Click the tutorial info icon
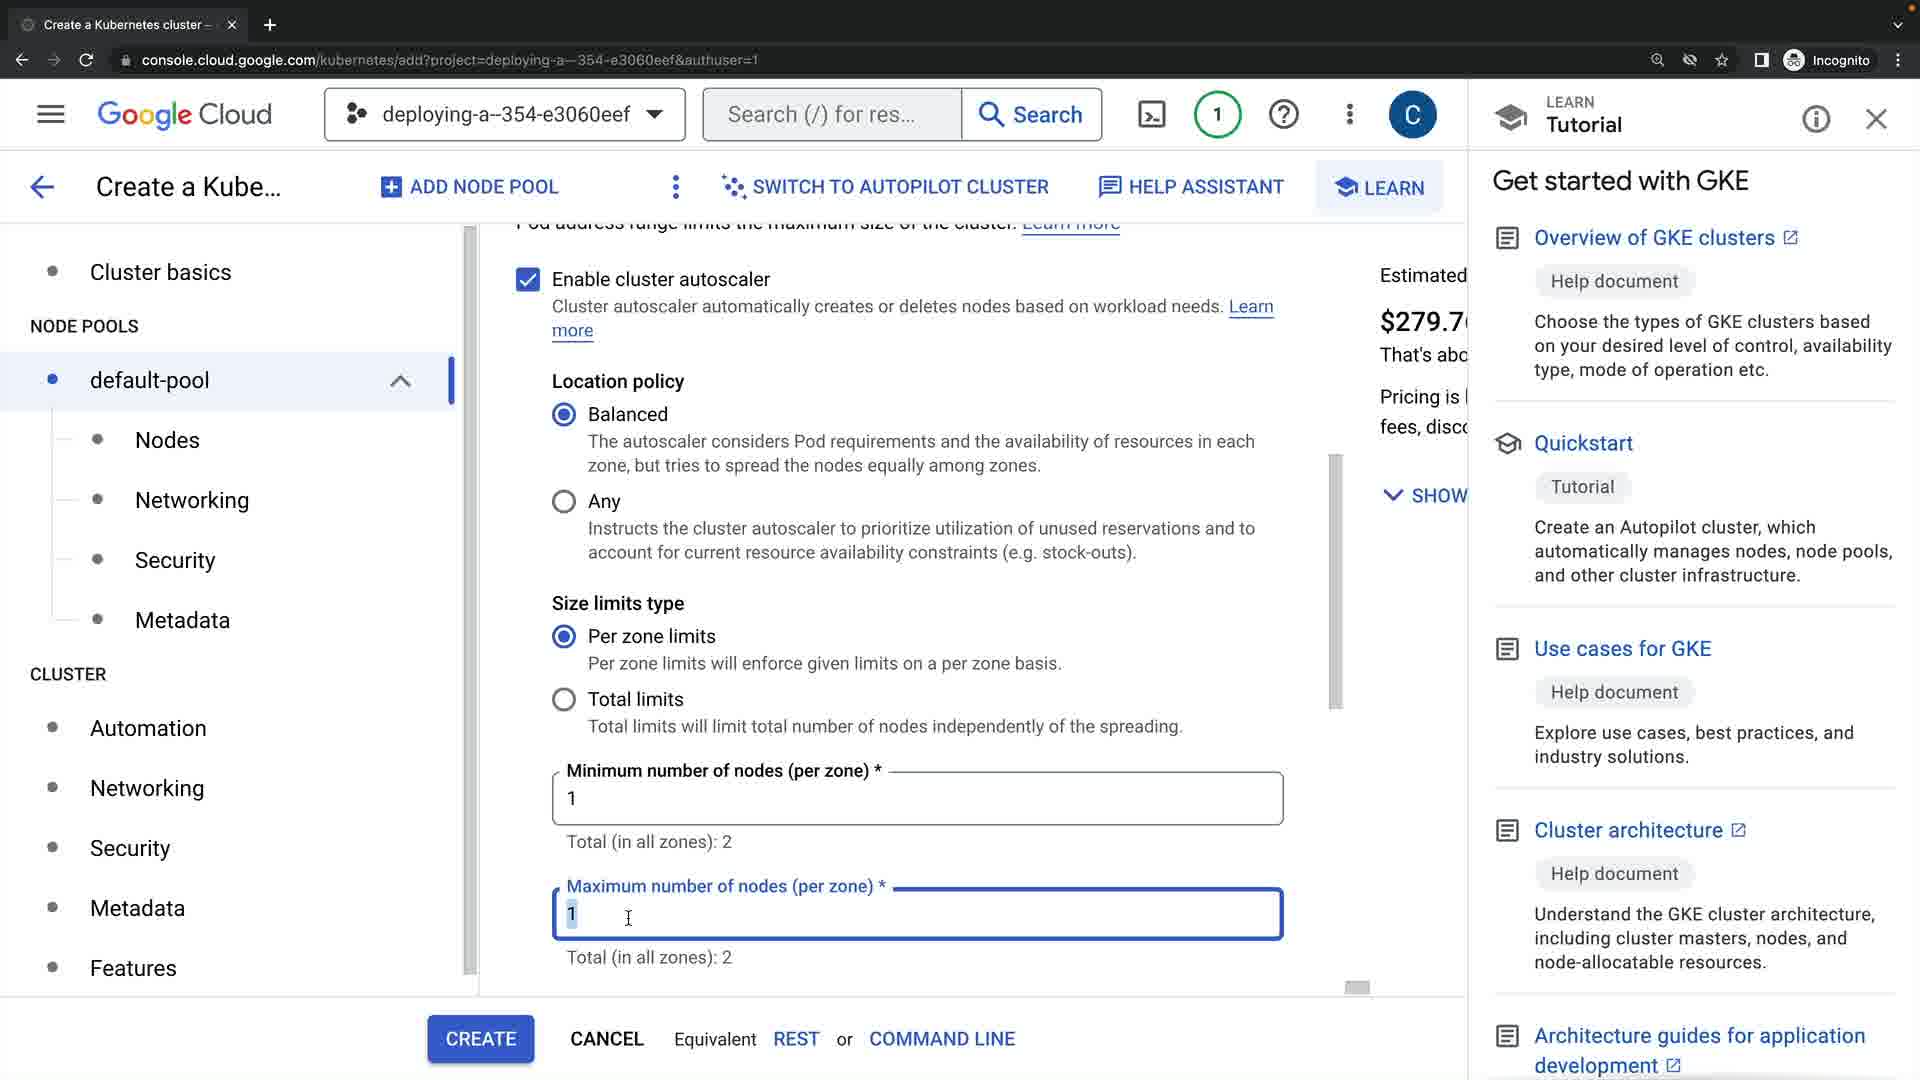 click(1816, 120)
